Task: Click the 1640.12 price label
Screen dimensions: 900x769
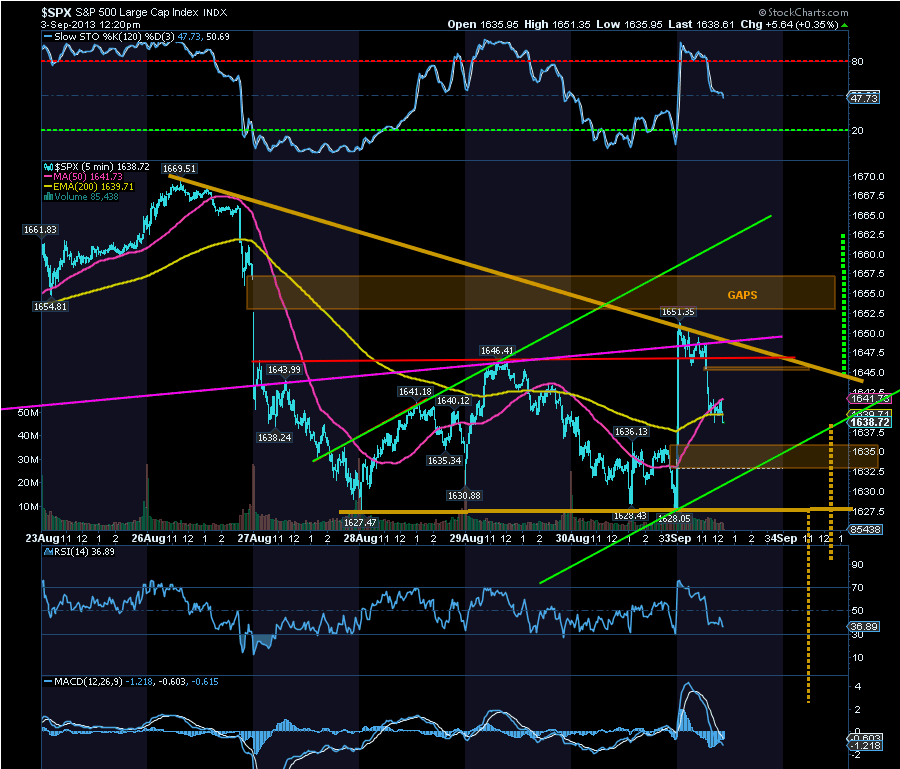Action: pos(453,401)
